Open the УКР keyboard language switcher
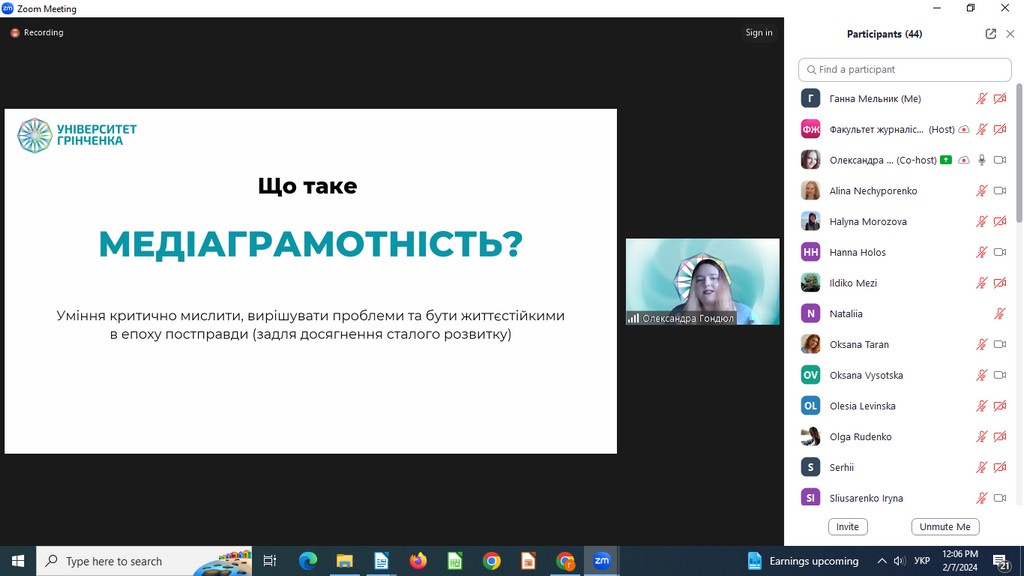Screen dimensions: 1024x576 pos(922,561)
